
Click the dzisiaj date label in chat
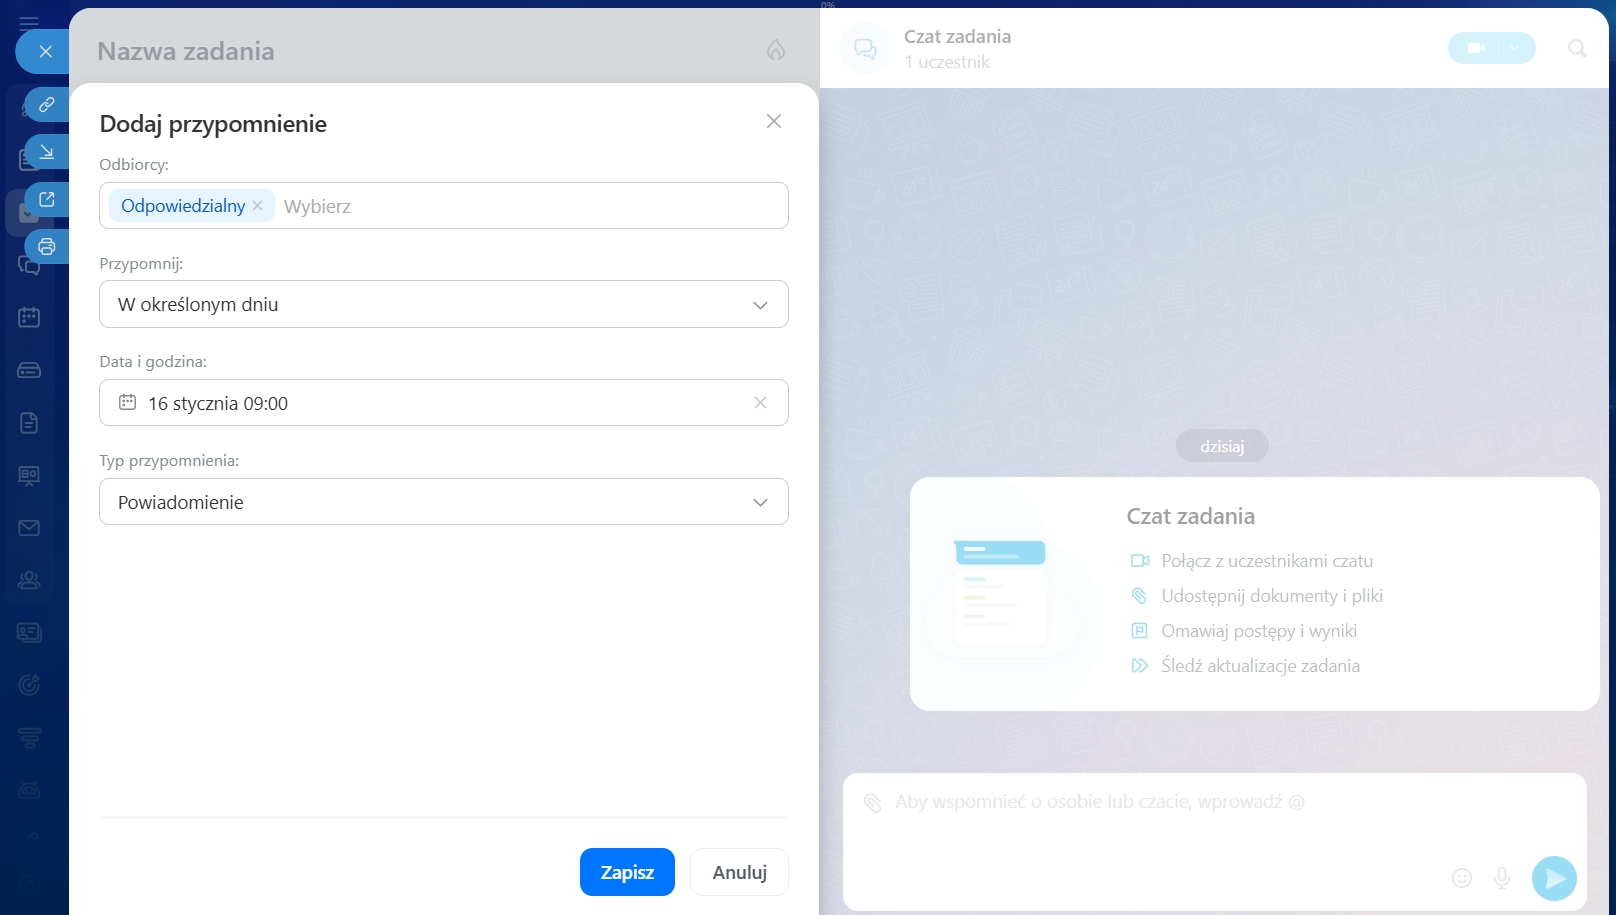1222,446
